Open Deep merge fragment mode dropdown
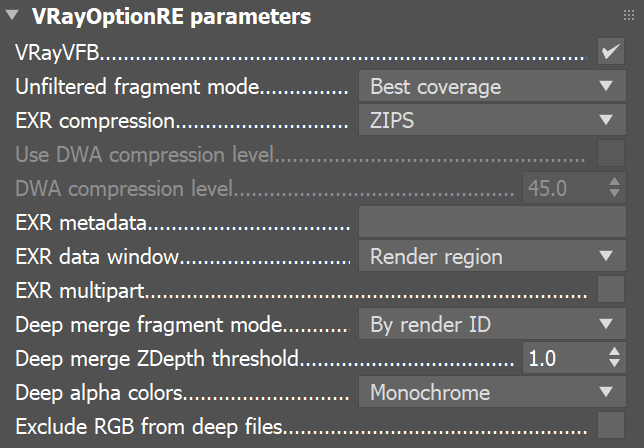The image size is (644, 448). 491,325
